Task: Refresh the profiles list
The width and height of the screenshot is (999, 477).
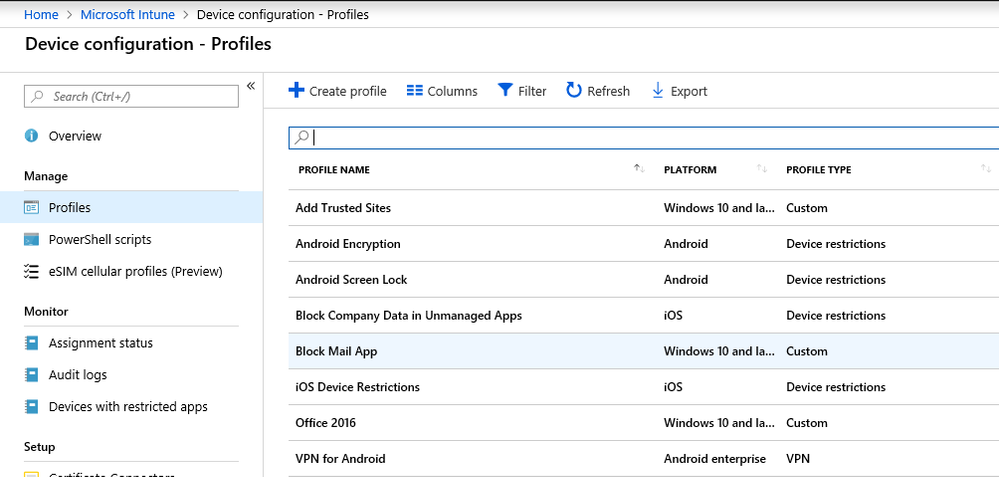Action: pyautogui.click(x=574, y=91)
